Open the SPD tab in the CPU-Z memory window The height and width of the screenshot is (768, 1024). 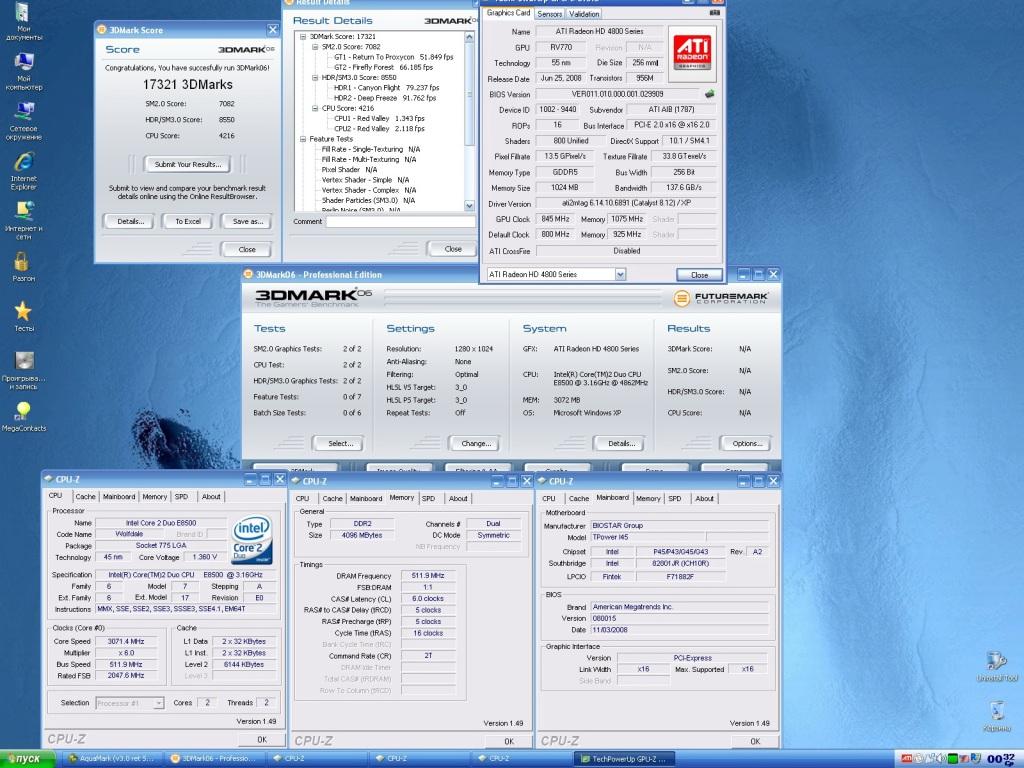point(428,499)
